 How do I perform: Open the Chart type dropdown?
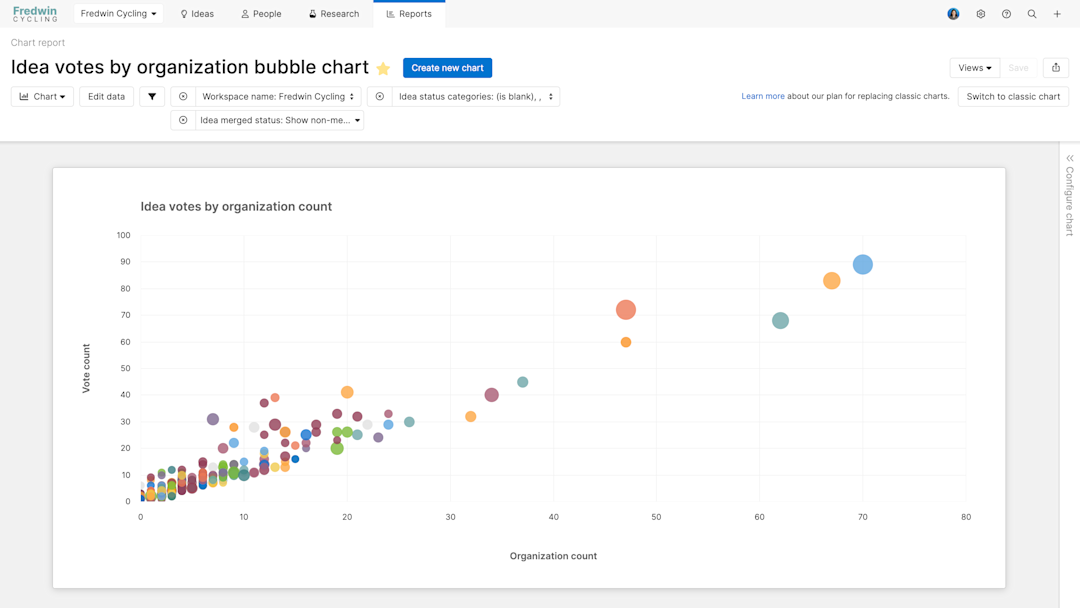(x=41, y=96)
